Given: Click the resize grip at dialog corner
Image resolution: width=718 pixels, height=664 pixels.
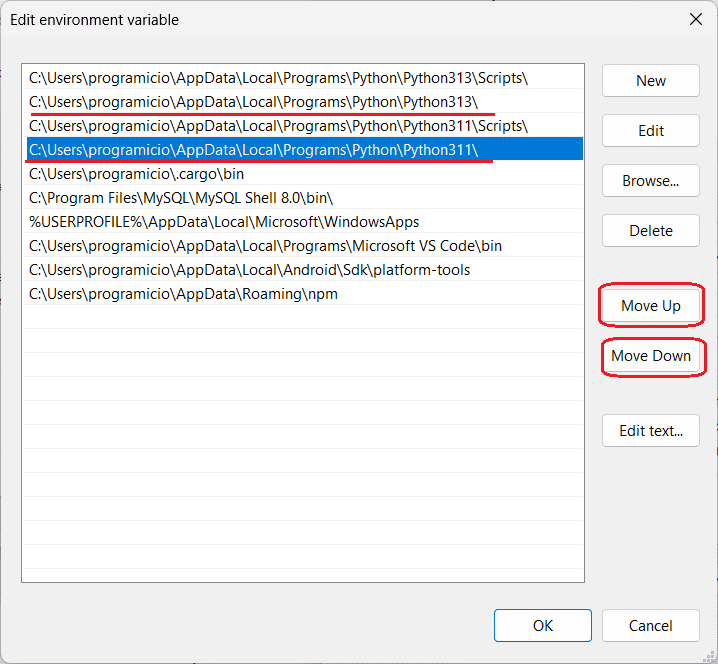Looking at the screenshot, I should [x=709, y=656].
